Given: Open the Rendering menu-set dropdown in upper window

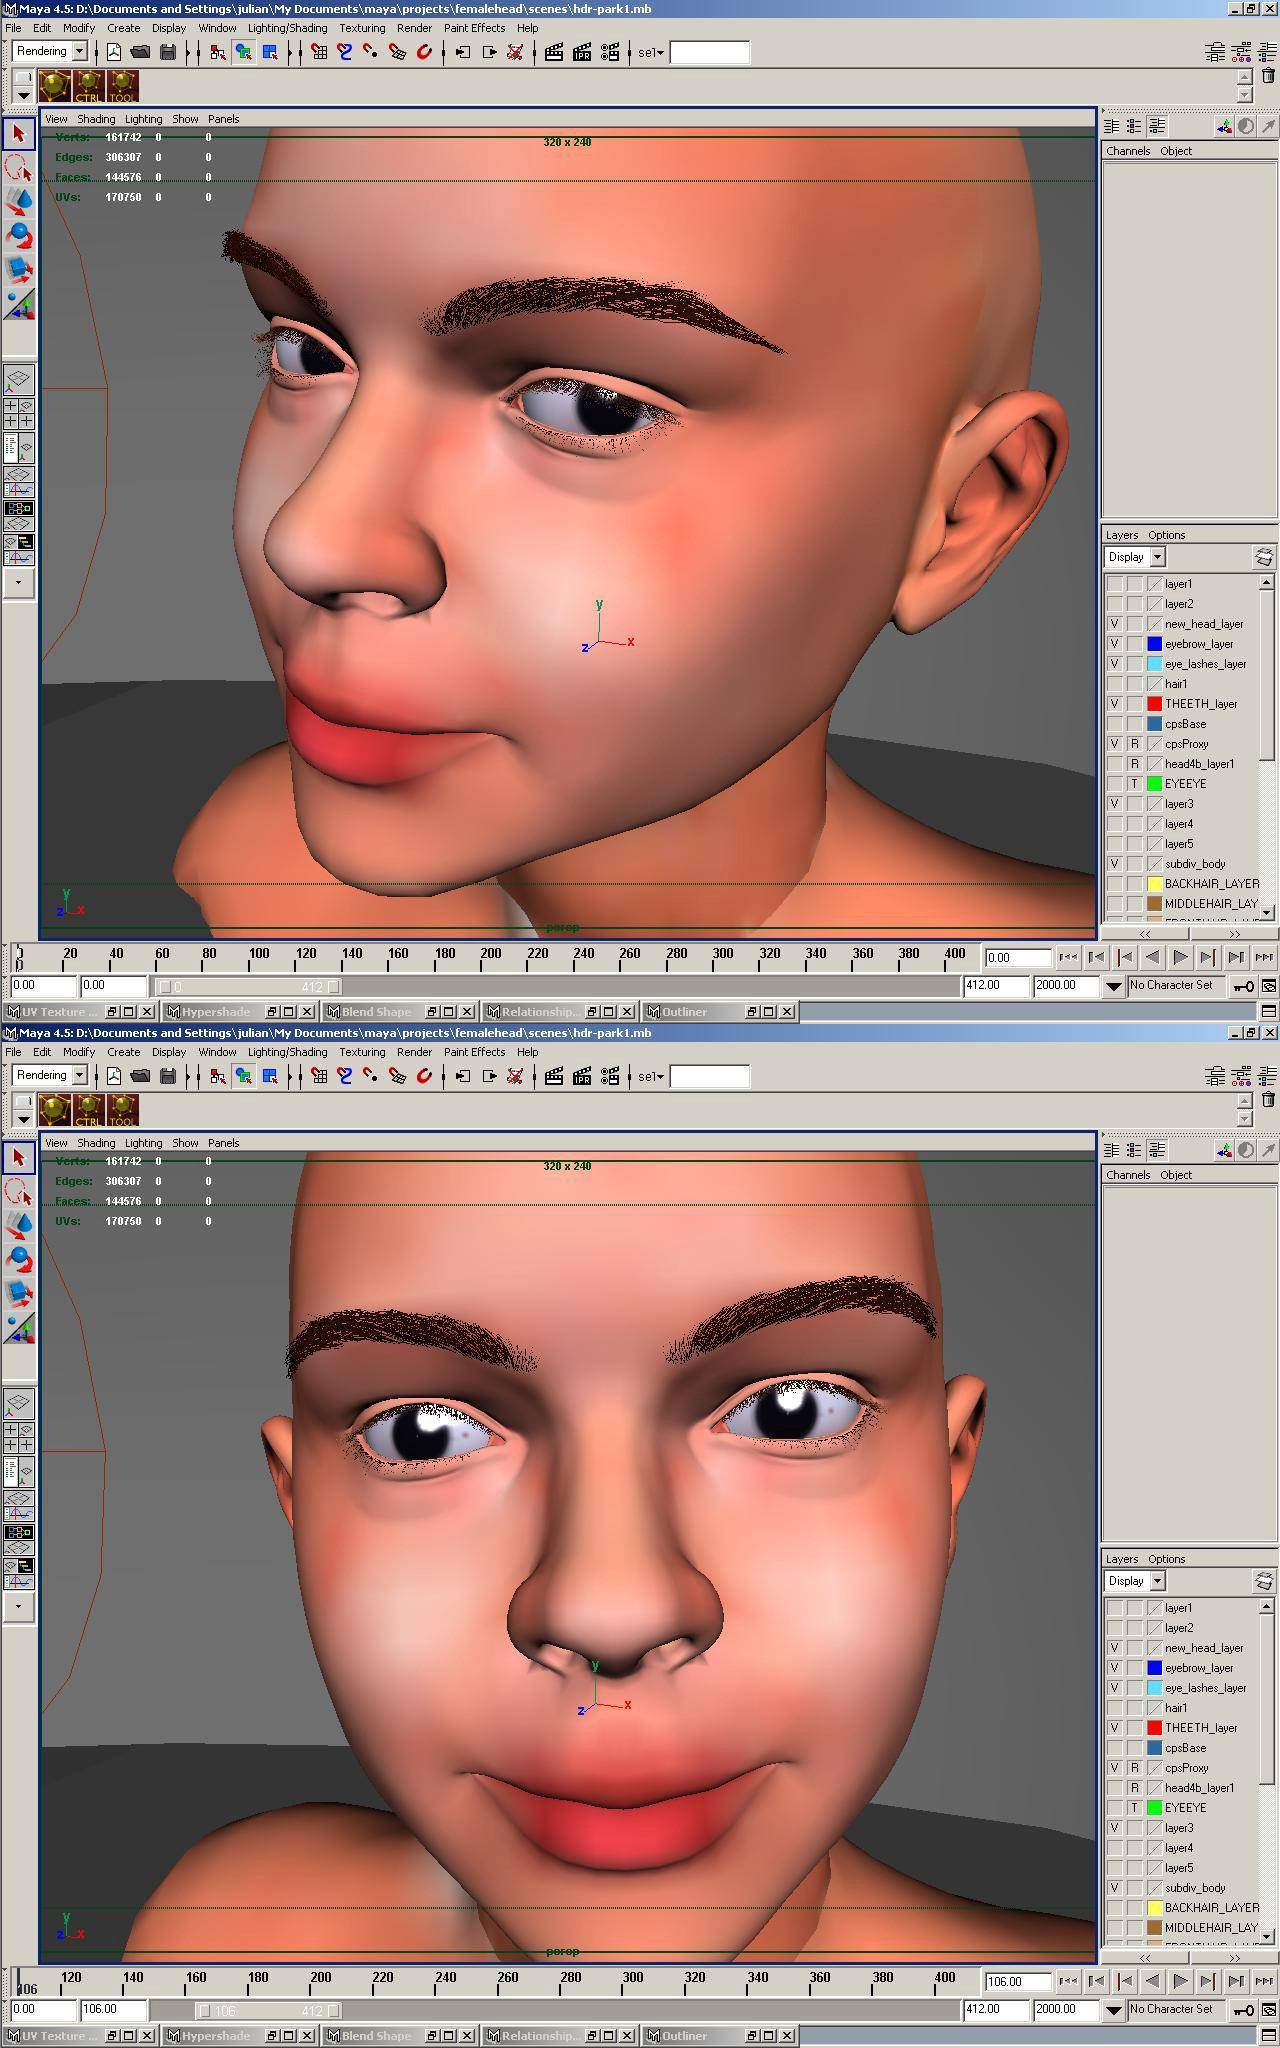Looking at the screenshot, I should pyautogui.click(x=79, y=52).
